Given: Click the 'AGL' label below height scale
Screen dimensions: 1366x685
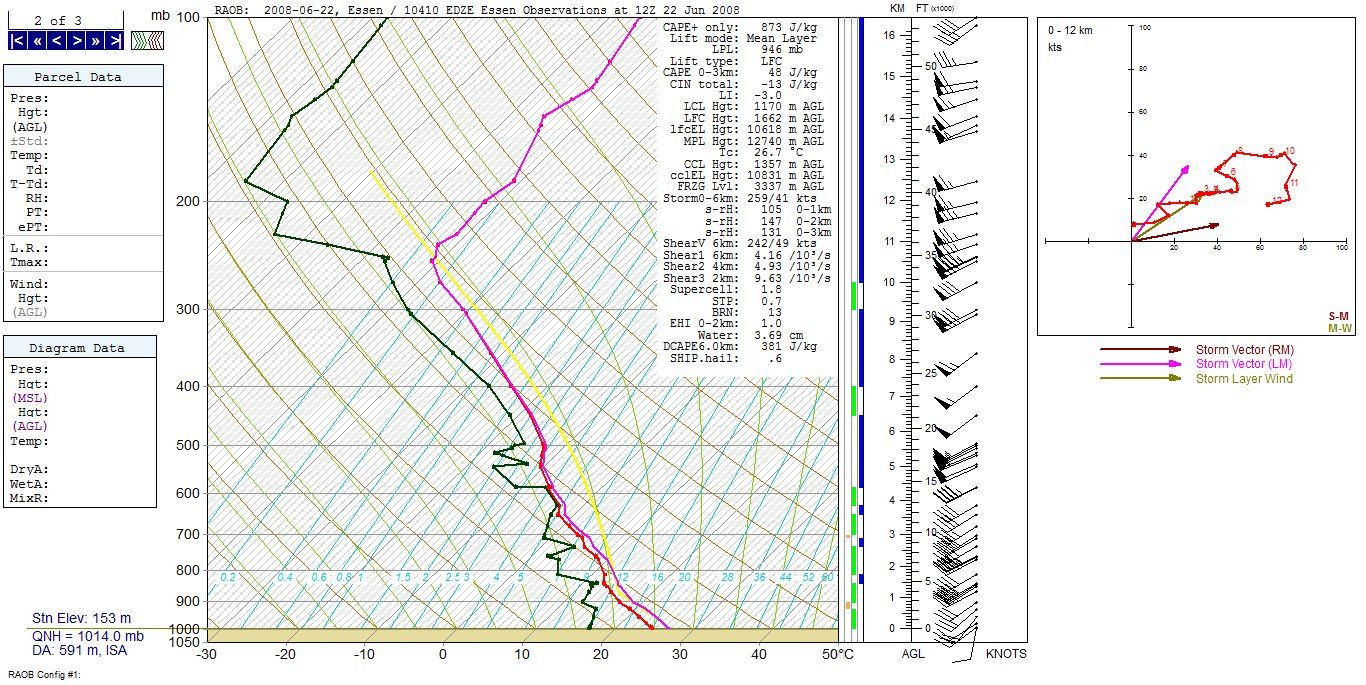Looking at the screenshot, I should (x=912, y=654).
